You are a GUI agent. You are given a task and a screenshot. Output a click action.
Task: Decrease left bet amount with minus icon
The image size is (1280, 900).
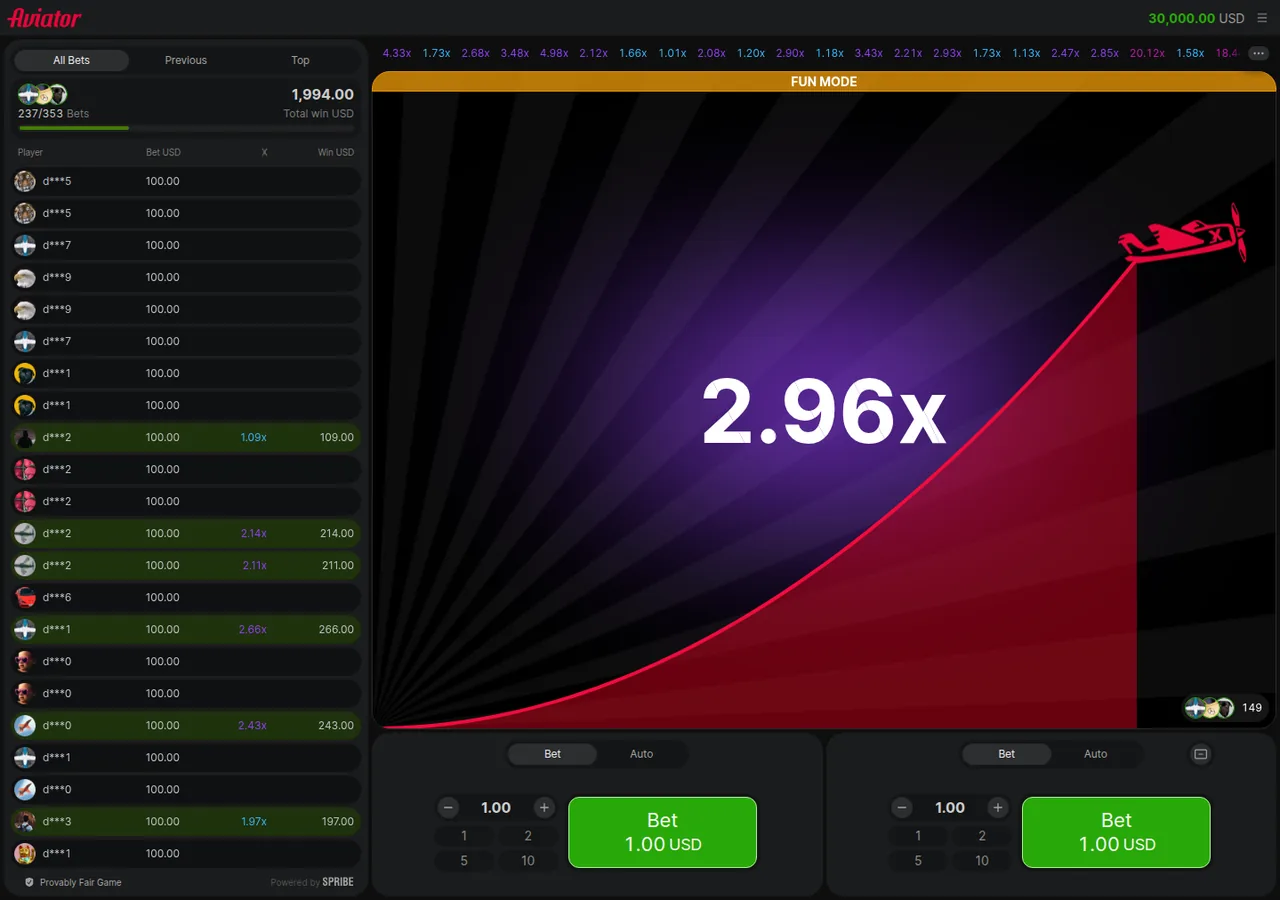[x=449, y=807]
